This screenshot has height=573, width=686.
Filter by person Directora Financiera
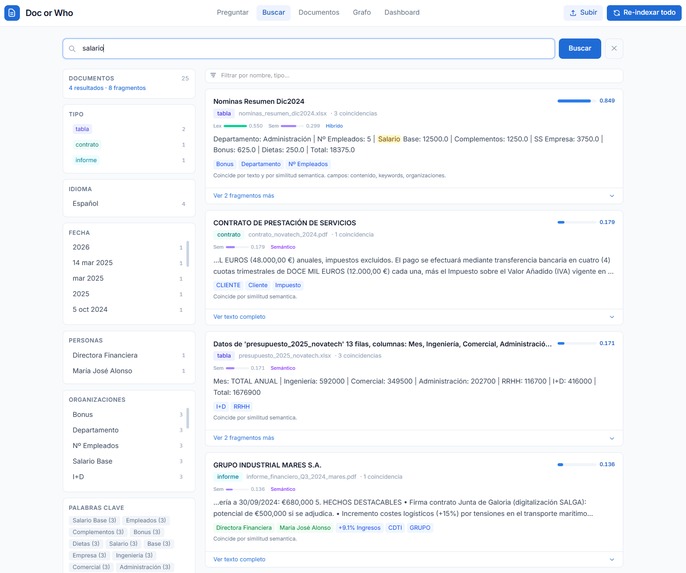click(x=129, y=355)
